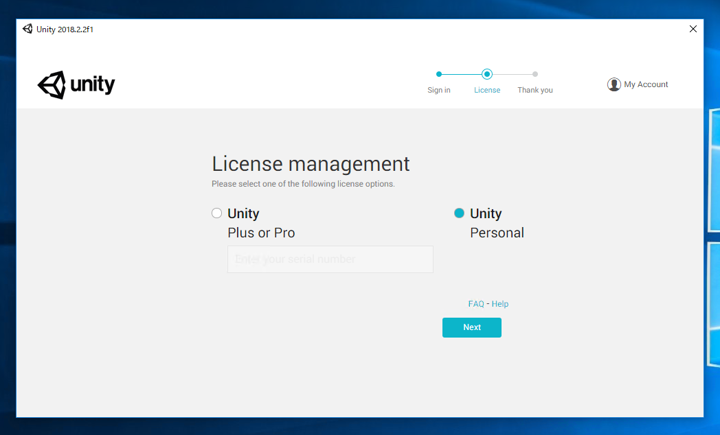Click the Thank you step dot
The width and height of the screenshot is (720, 435).
535,74
